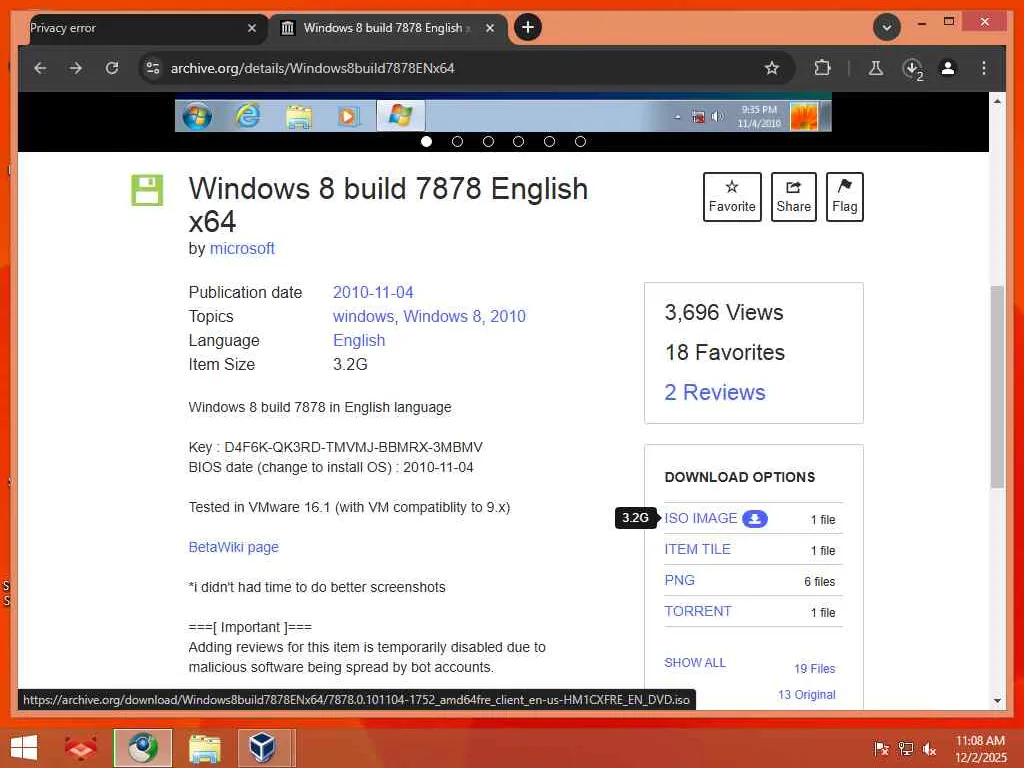Open the red taskbar app icon

80,748
